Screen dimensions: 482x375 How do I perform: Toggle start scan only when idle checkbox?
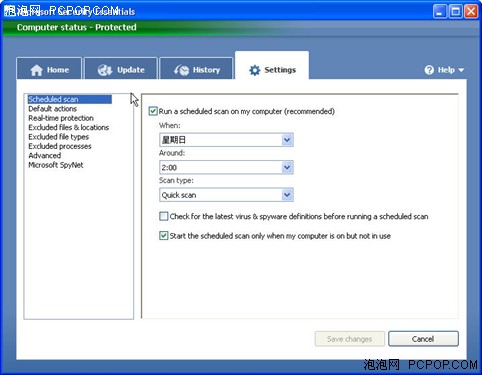coord(164,236)
